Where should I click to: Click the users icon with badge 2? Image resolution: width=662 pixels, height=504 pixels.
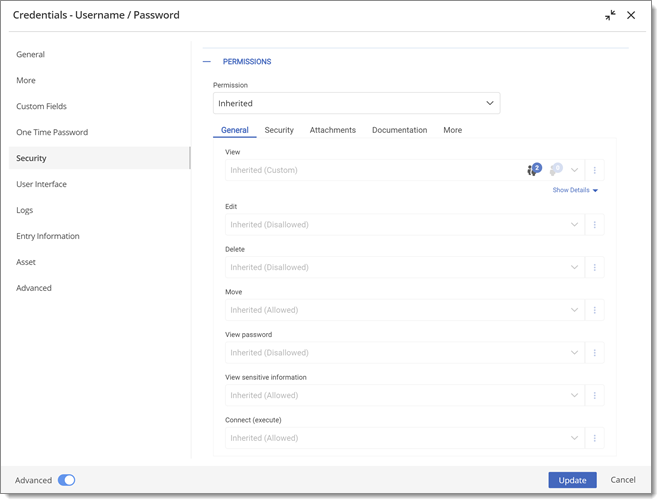click(x=534, y=170)
